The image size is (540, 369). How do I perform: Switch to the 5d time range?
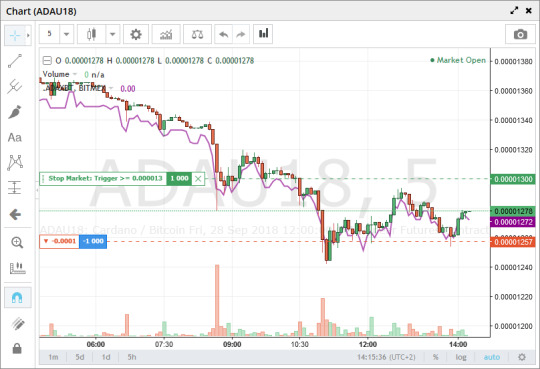(x=80, y=357)
